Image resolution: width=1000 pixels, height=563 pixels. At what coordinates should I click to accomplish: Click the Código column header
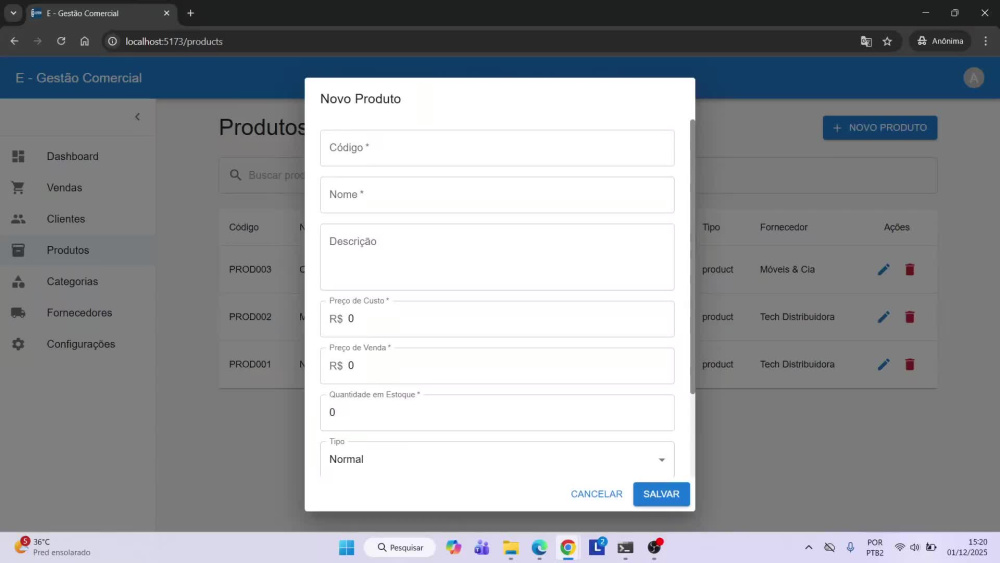click(244, 227)
